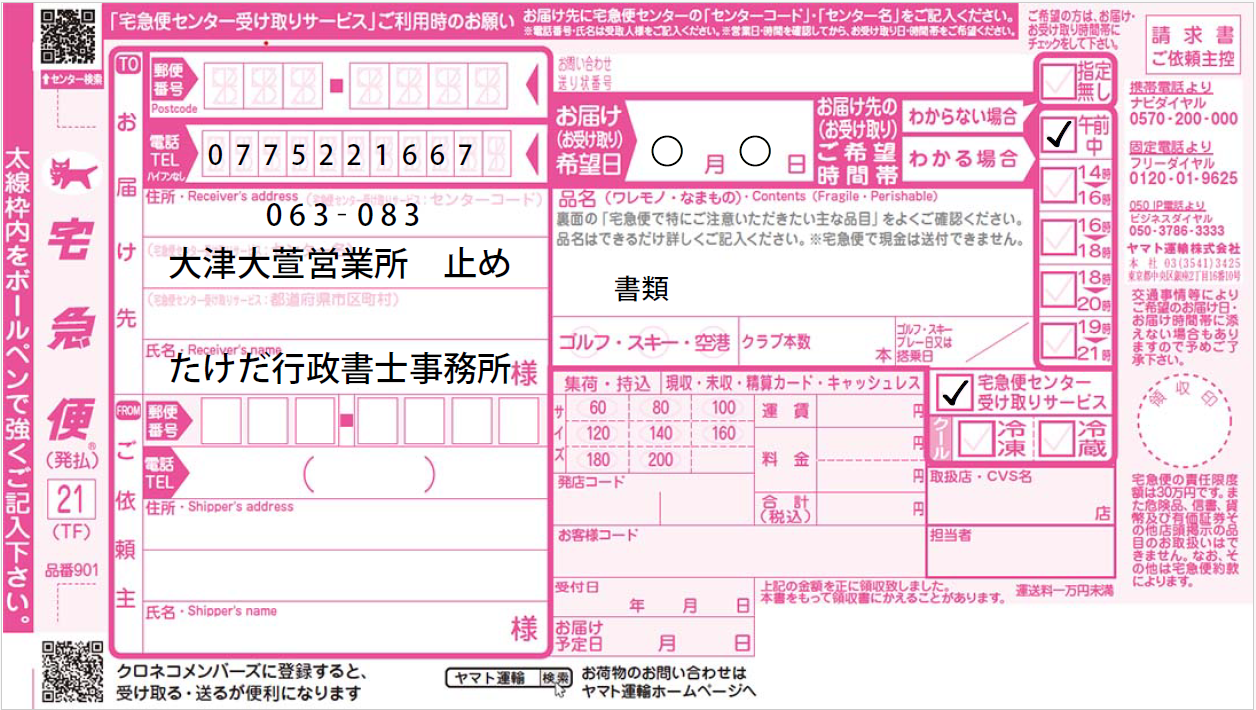Click the クラブ本数 golf club count field

click(x=812, y=342)
